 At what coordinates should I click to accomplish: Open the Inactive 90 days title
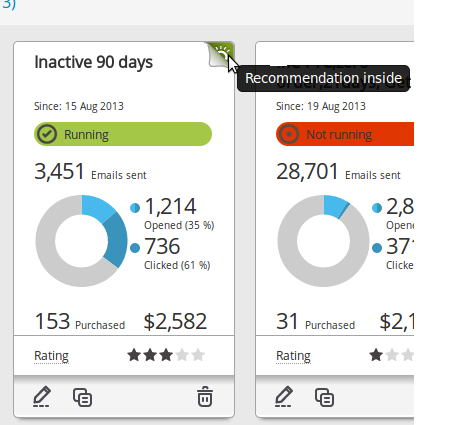pos(94,62)
